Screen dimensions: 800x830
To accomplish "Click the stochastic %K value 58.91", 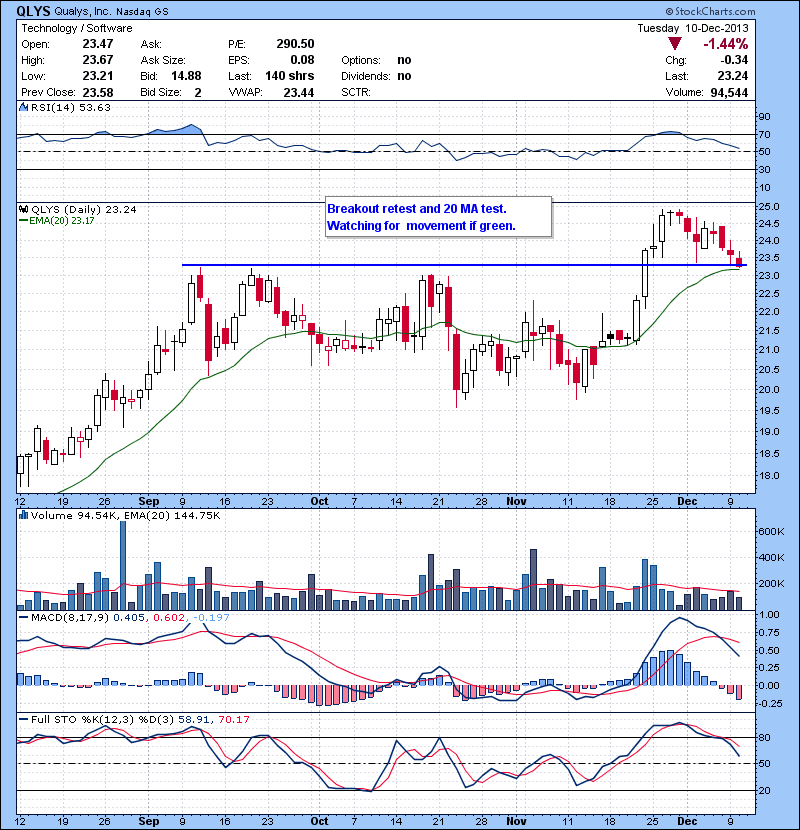I will click(x=194, y=719).
